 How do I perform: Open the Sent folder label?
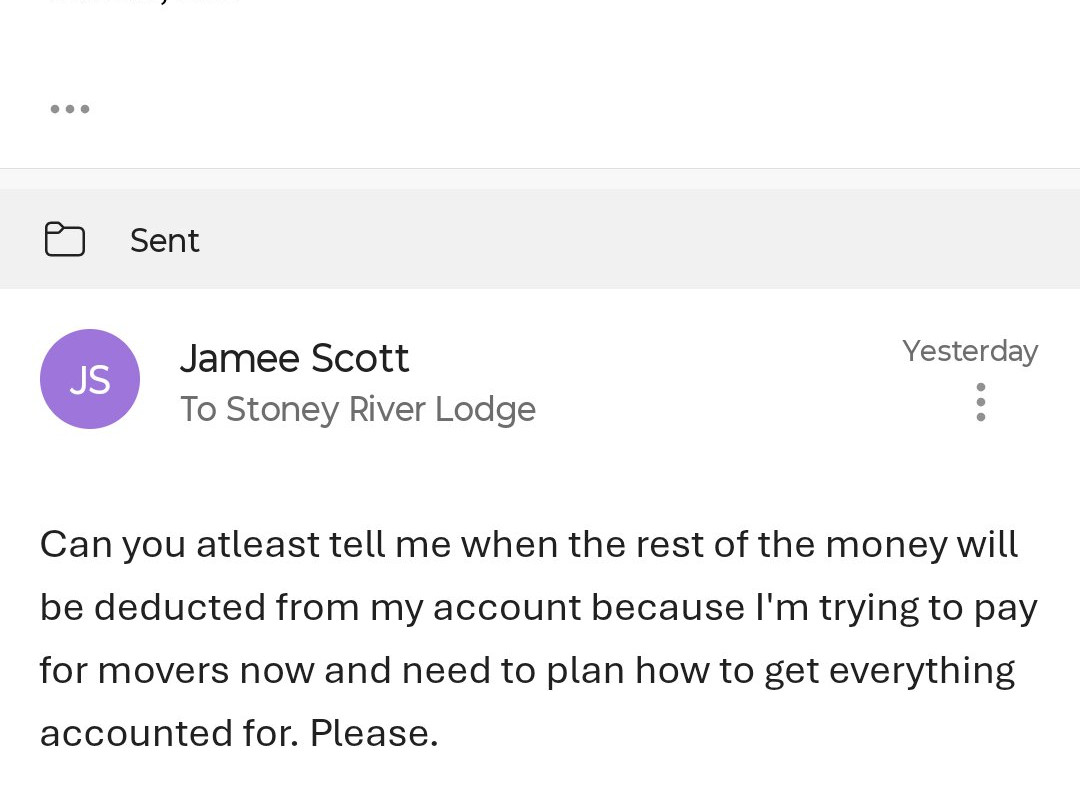[165, 241]
